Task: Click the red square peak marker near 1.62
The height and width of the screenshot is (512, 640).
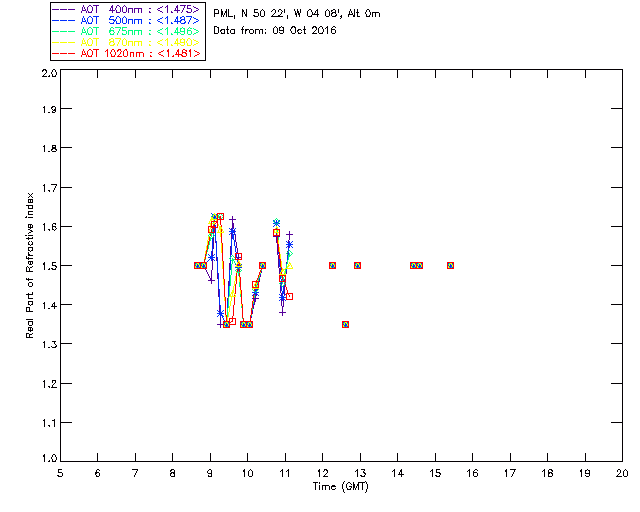Action: [x=220, y=216]
